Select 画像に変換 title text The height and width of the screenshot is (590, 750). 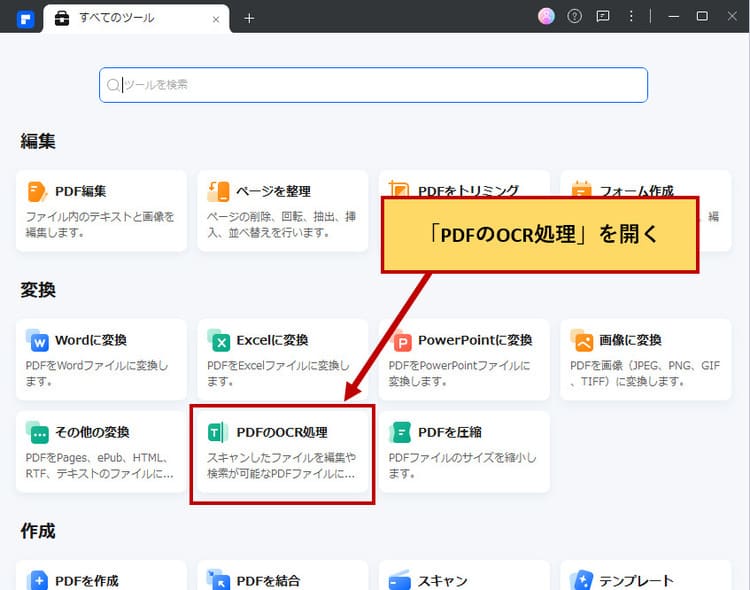pyautogui.click(x=630, y=340)
